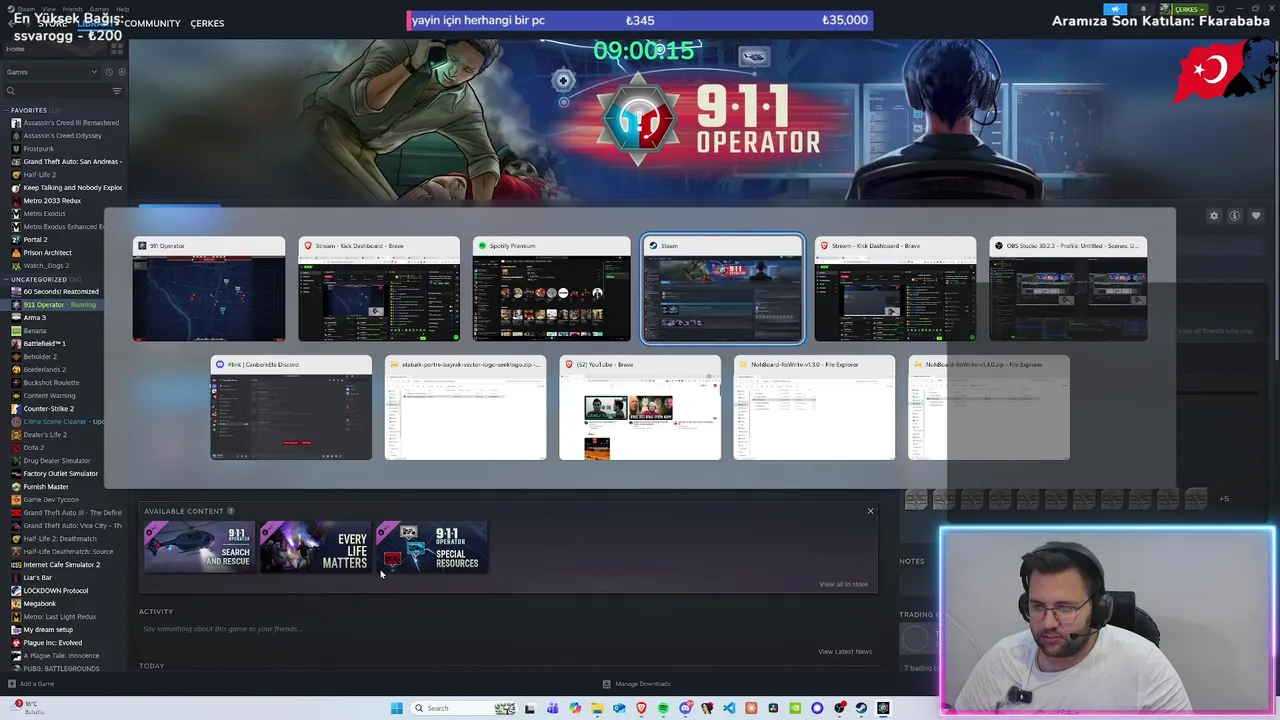Open Manage Downloads at the bottom

point(636,684)
